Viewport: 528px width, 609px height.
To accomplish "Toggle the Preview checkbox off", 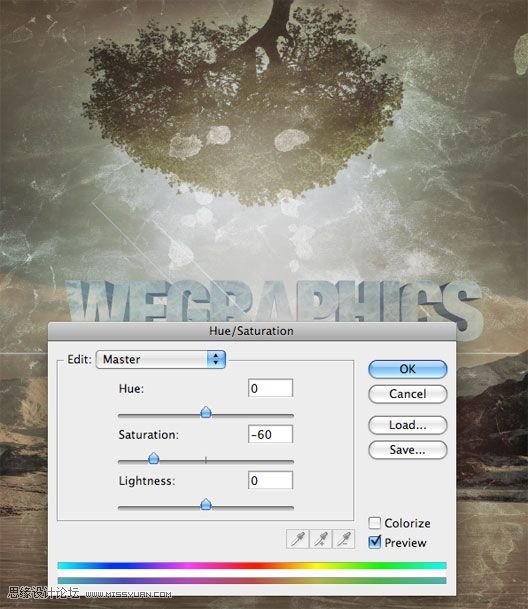I will point(375,542).
